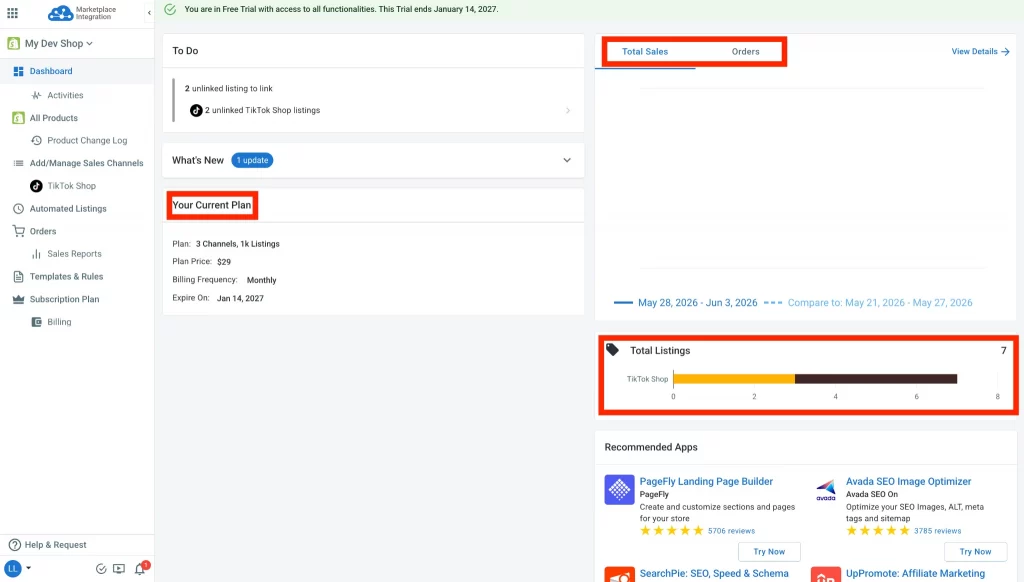Collapse the sidebar with the left chevron

[x=149, y=12]
